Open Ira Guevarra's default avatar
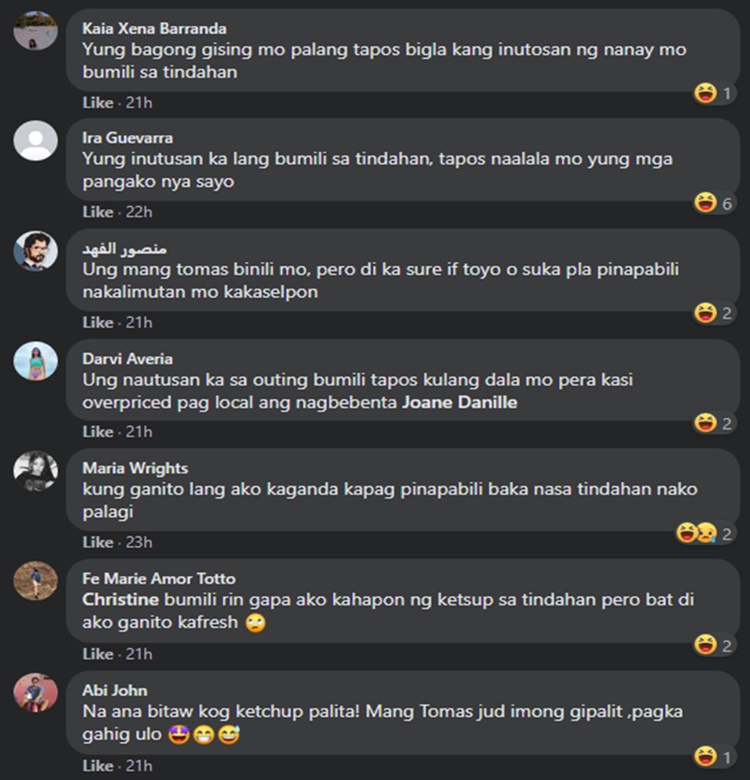 point(35,141)
